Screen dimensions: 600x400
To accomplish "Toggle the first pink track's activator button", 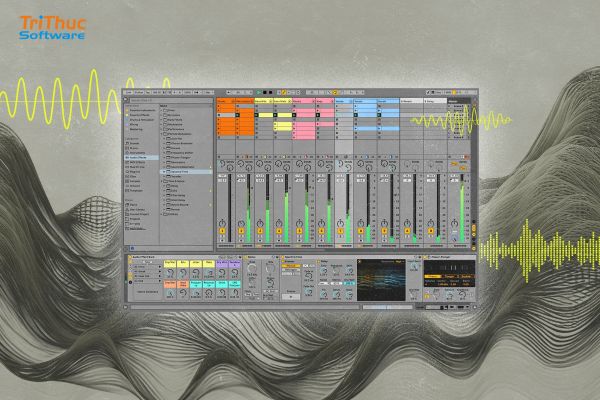I will click(x=299, y=231).
